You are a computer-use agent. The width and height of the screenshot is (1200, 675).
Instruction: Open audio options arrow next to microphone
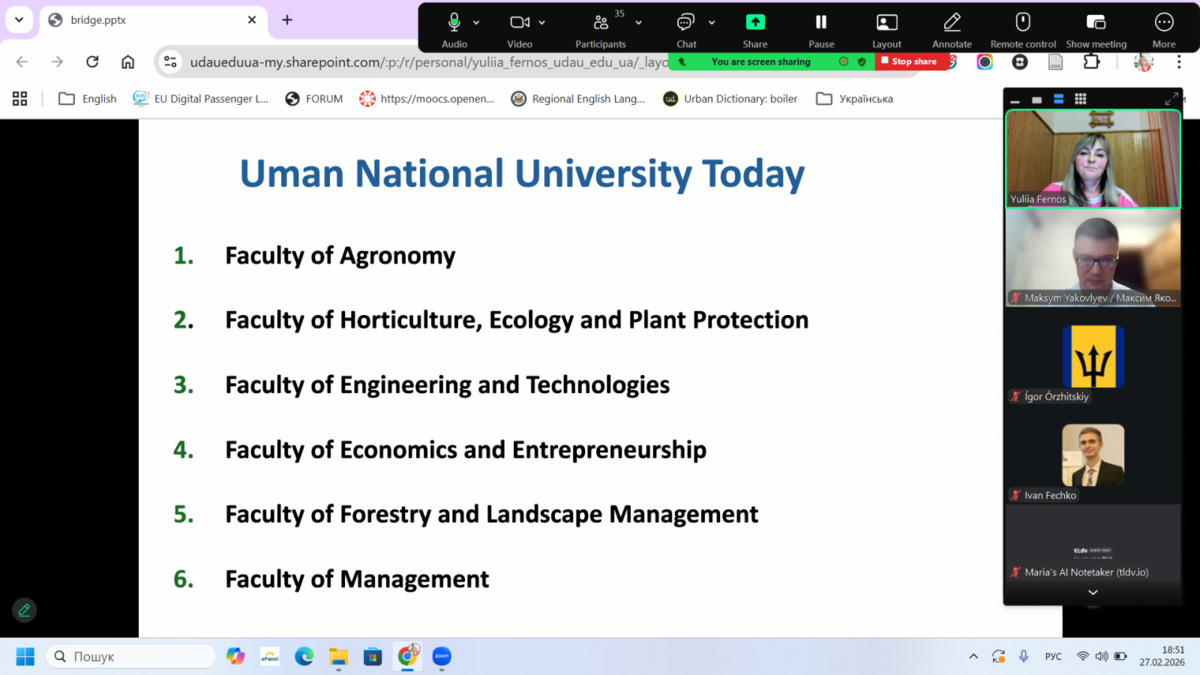(477, 22)
